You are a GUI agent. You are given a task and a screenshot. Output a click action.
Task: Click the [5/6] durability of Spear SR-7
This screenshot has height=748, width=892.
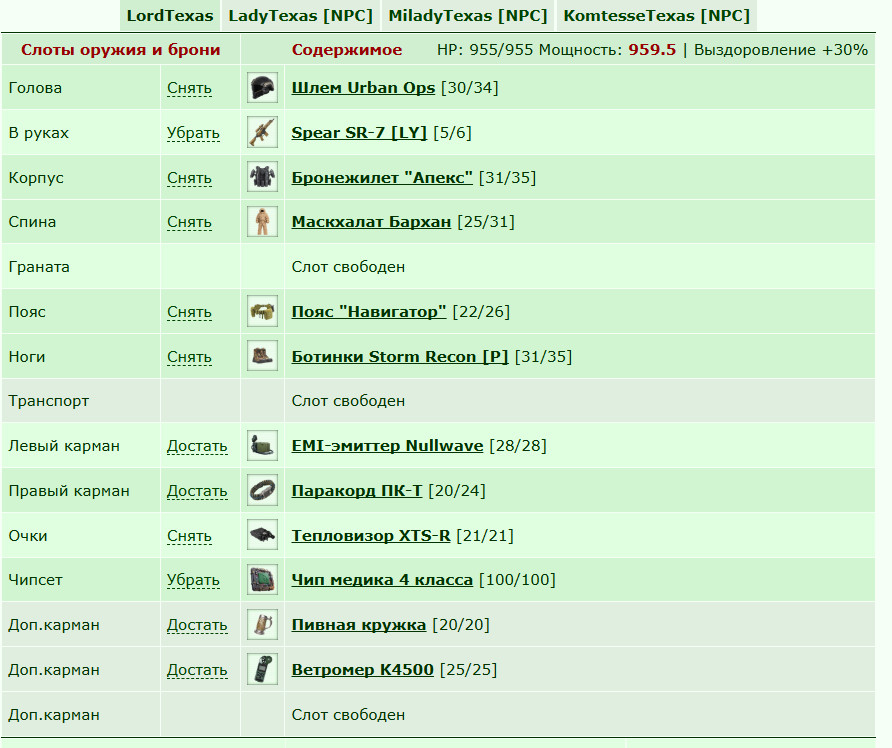coord(452,133)
